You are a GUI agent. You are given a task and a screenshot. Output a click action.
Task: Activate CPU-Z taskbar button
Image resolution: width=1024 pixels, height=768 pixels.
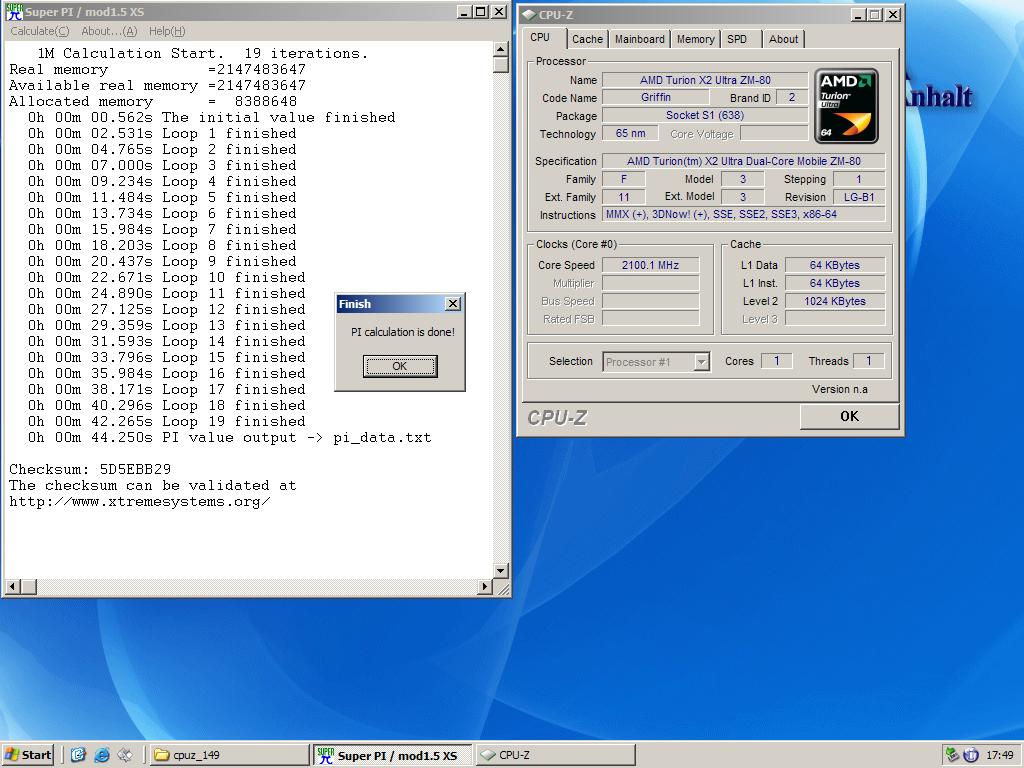[x=555, y=755]
